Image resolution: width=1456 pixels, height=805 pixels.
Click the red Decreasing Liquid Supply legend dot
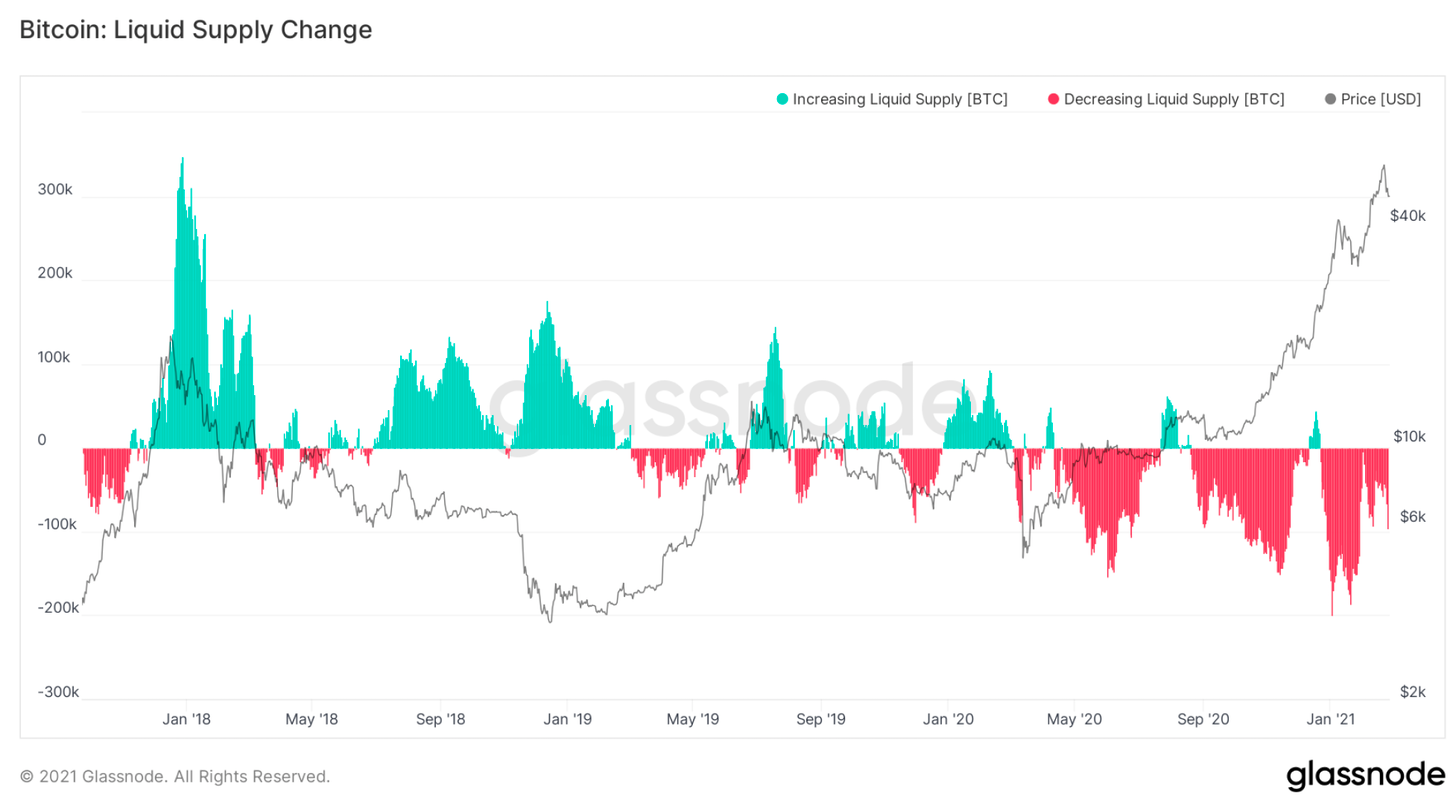pos(1053,99)
